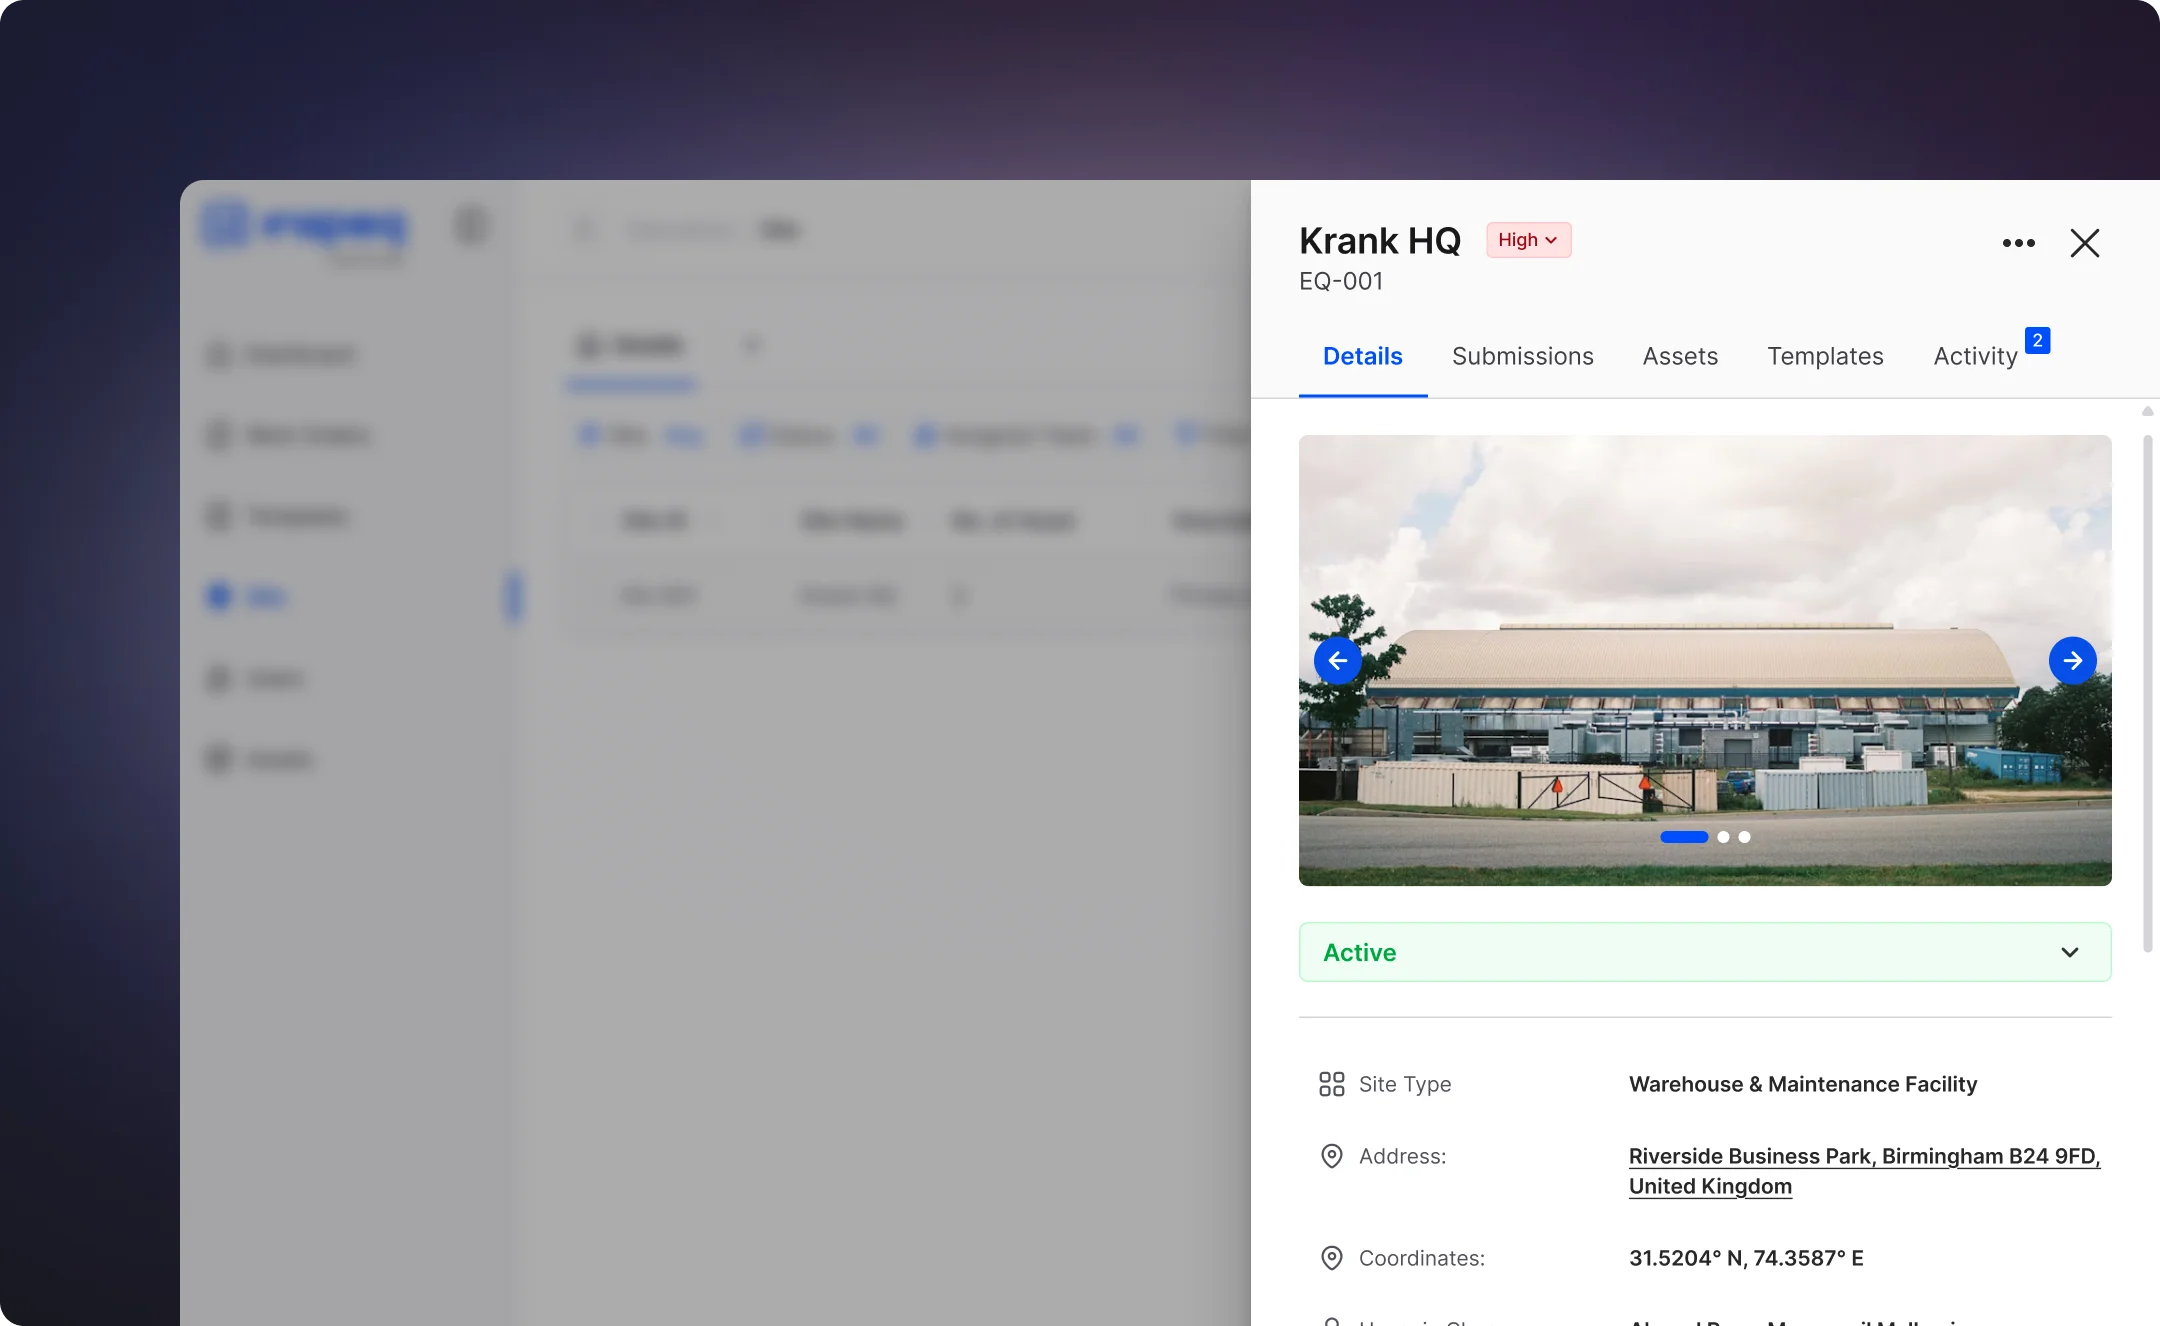Advance to the next site photo
The width and height of the screenshot is (2160, 1326).
(x=2073, y=660)
